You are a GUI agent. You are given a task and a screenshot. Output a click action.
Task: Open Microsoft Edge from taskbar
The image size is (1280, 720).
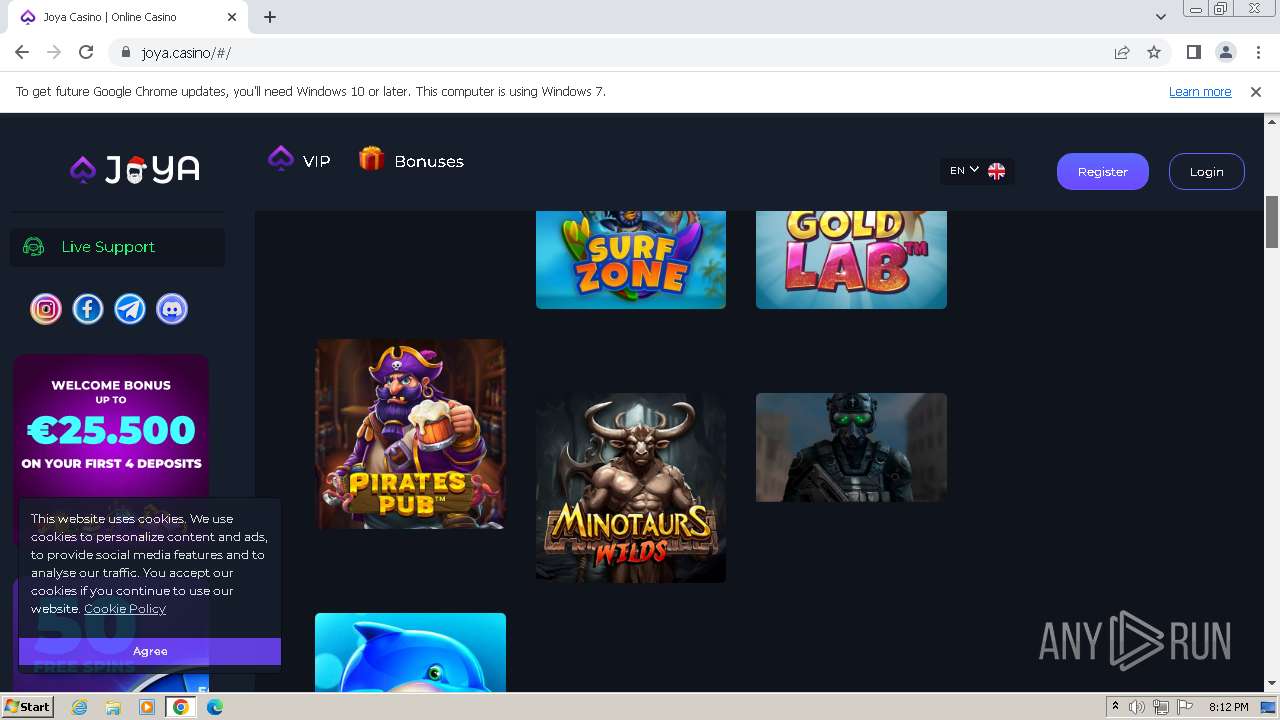215,707
